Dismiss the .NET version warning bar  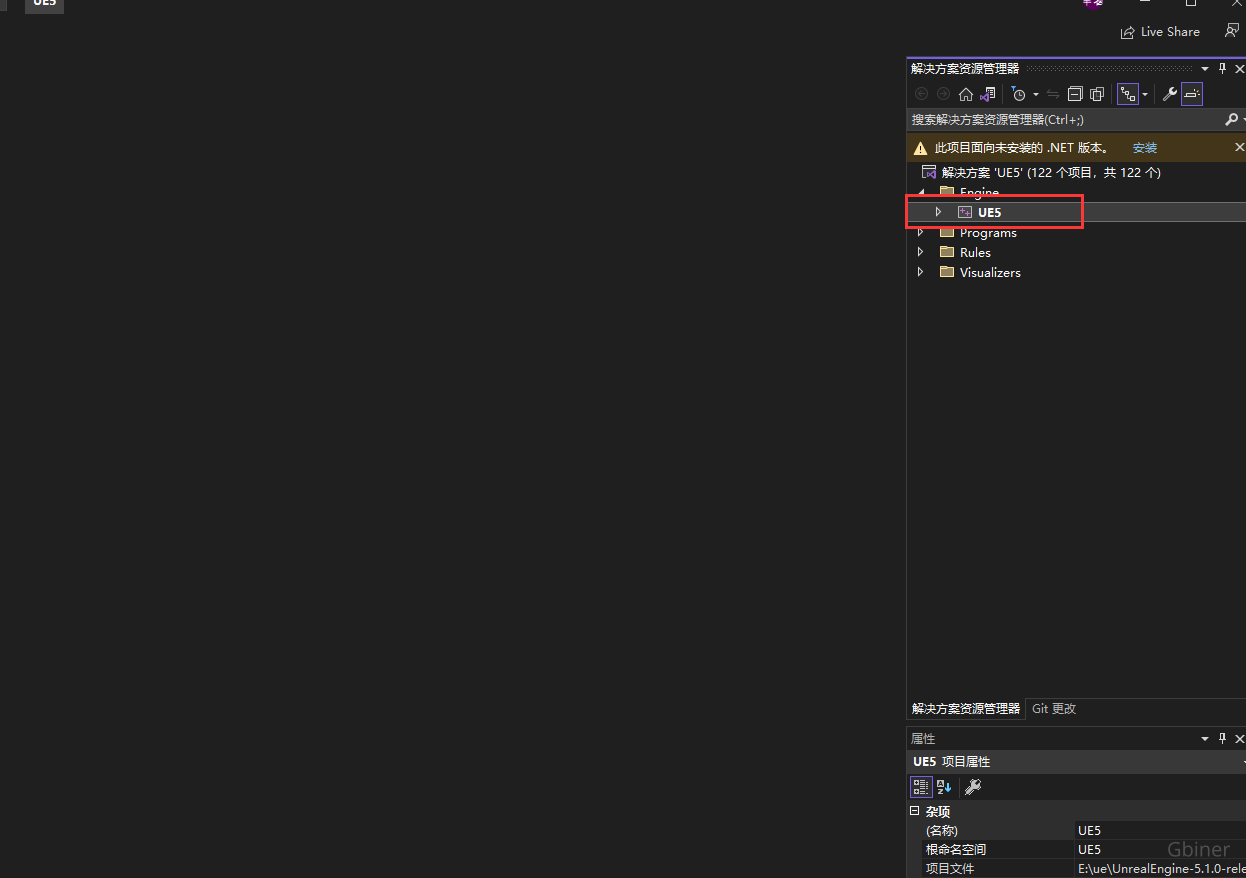(x=1239, y=147)
